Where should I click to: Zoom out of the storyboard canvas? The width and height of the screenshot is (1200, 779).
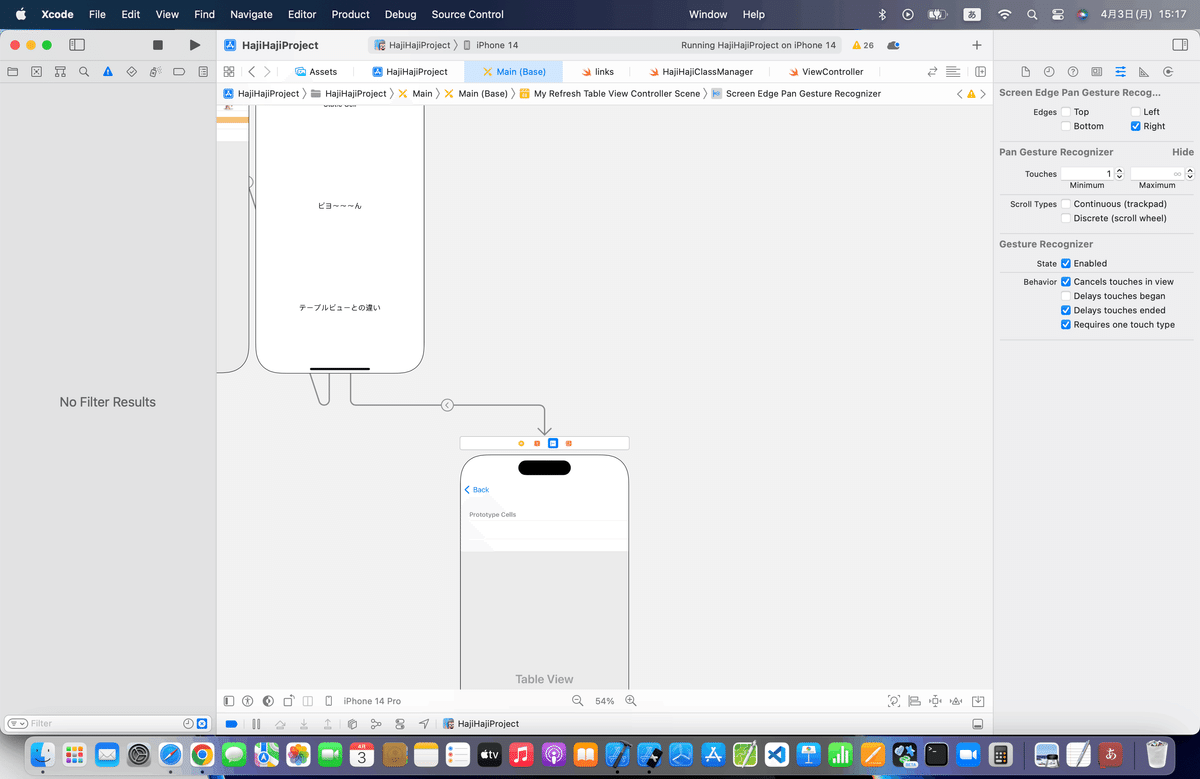point(577,701)
